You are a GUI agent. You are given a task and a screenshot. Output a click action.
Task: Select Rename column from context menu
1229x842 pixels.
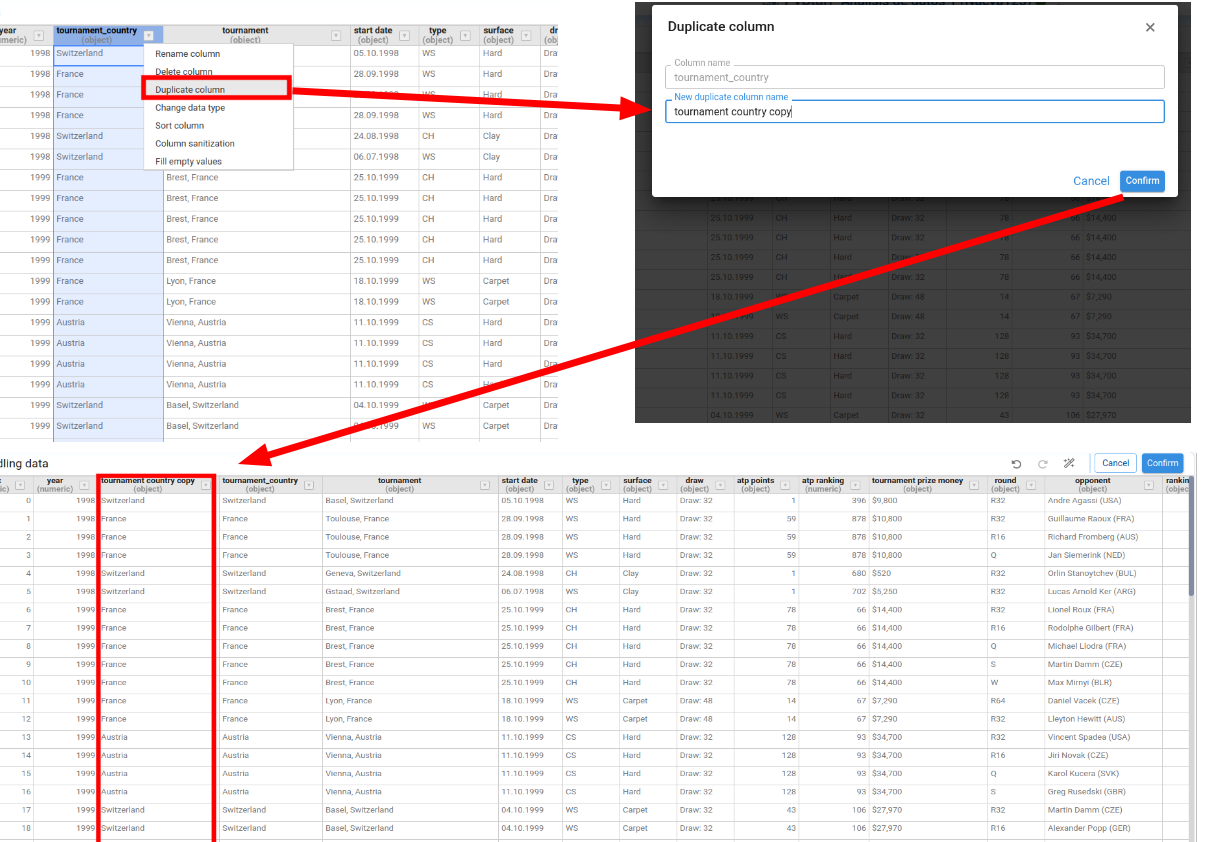point(188,54)
